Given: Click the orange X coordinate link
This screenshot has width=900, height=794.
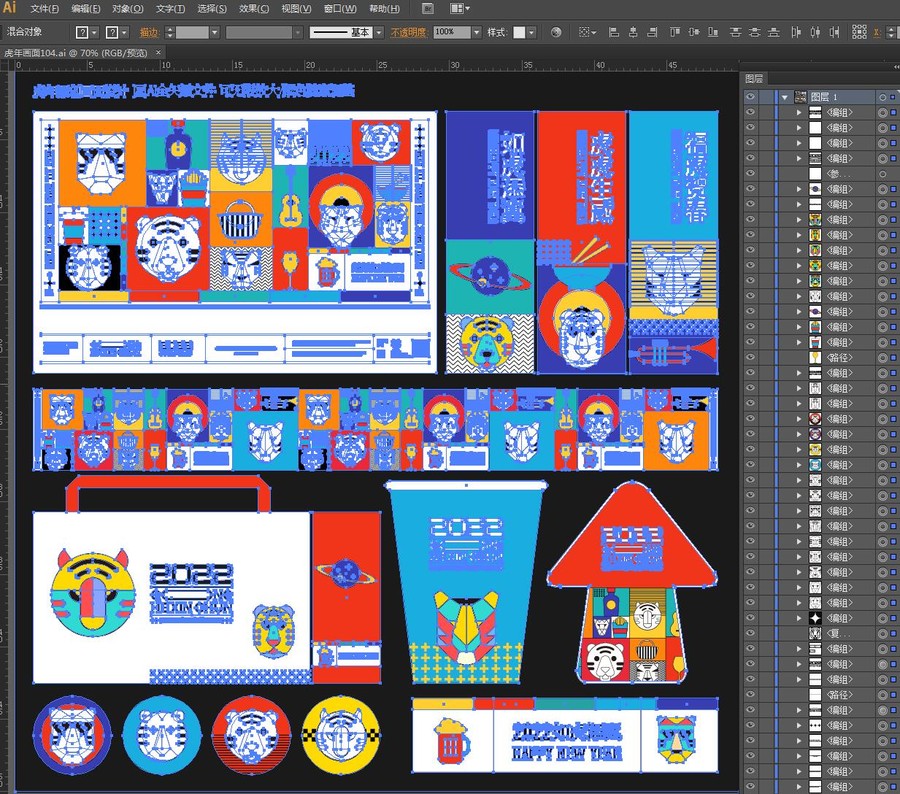Looking at the screenshot, I should click(x=876, y=33).
